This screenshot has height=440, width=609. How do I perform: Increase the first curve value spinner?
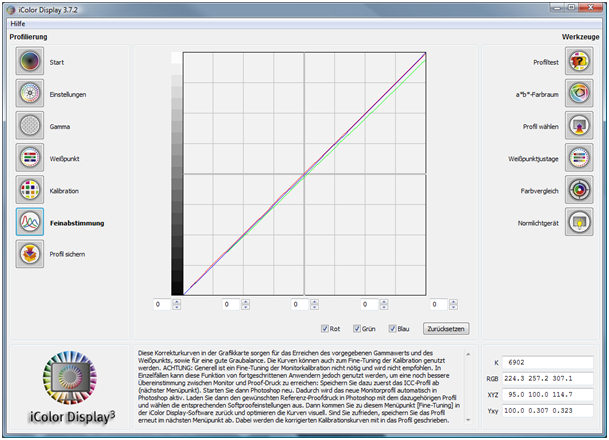tap(177, 300)
